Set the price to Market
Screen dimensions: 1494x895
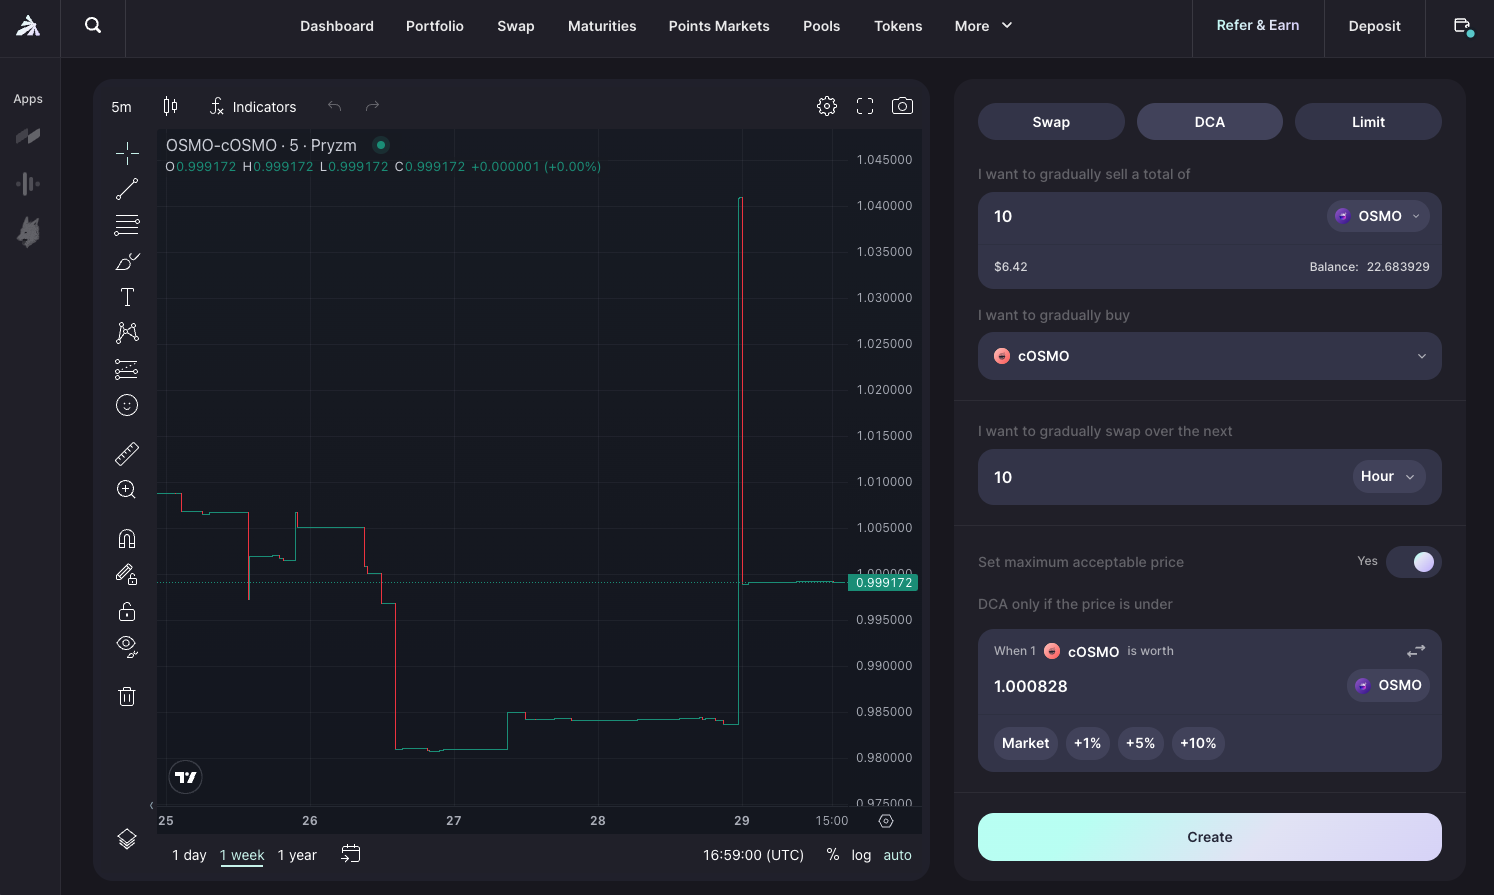(1026, 743)
